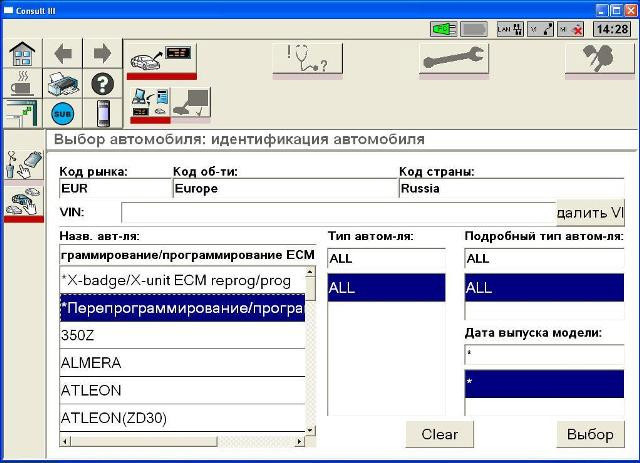Click the mobile device icon
Viewport: 640px width, 463px height.
pyautogui.click(x=101, y=113)
